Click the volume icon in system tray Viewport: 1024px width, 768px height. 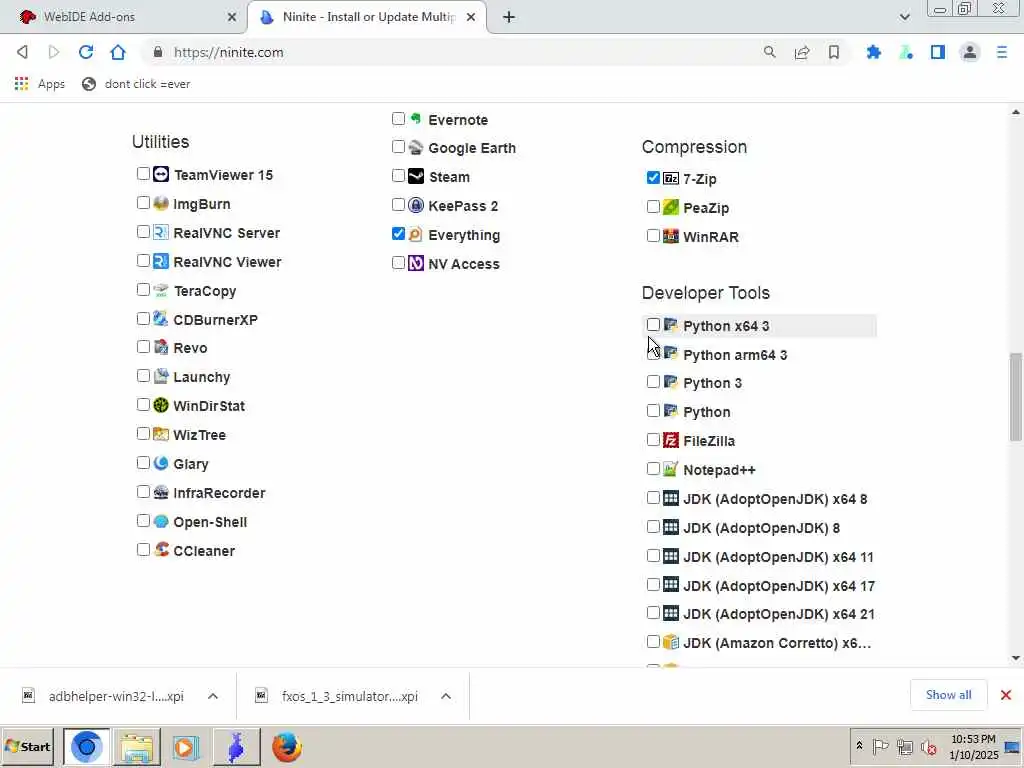(x=928, y=746)
